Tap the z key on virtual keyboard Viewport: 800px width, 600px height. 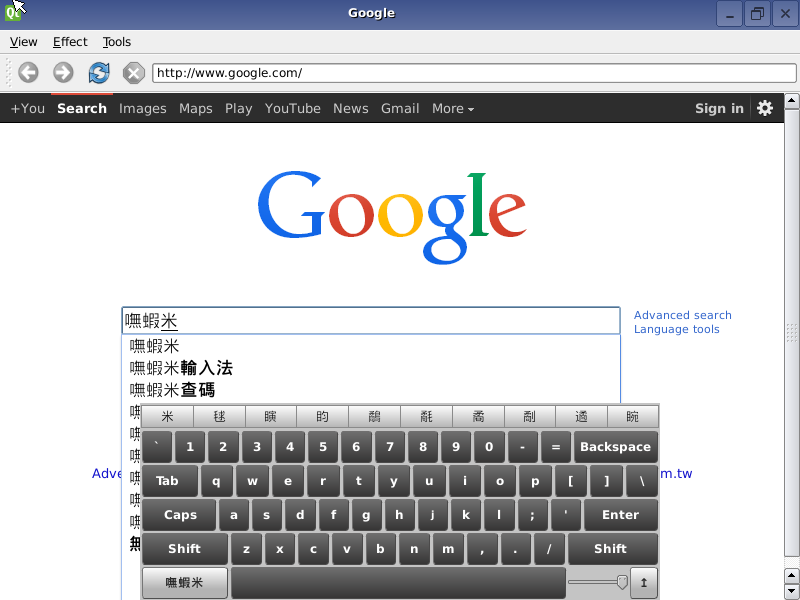246,548
